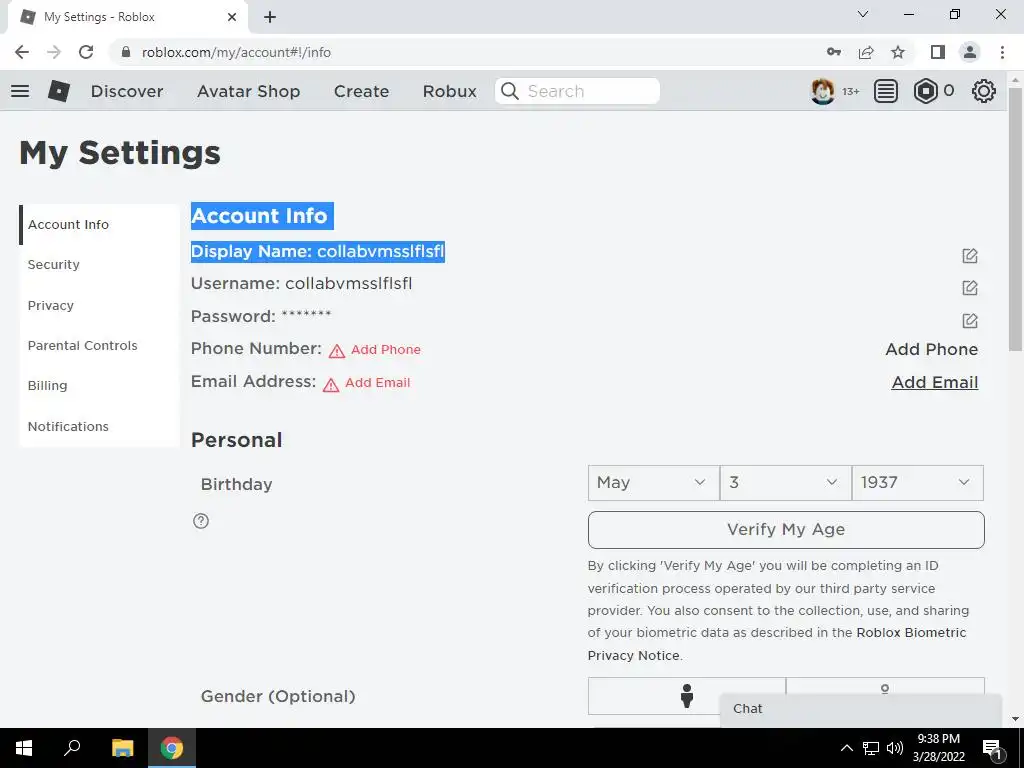This screenshot has width=1024, height=768.
Task: Reload the page
Action: (86, 52)
